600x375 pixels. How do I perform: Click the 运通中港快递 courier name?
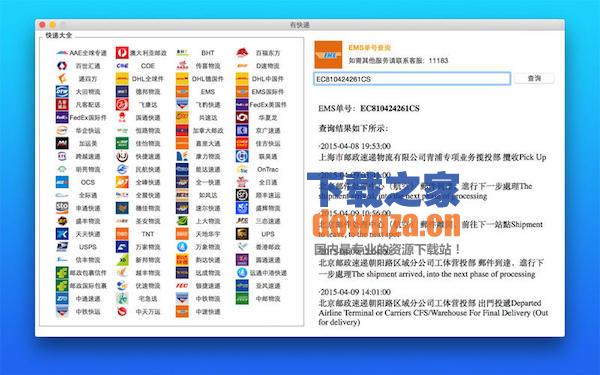268,273
